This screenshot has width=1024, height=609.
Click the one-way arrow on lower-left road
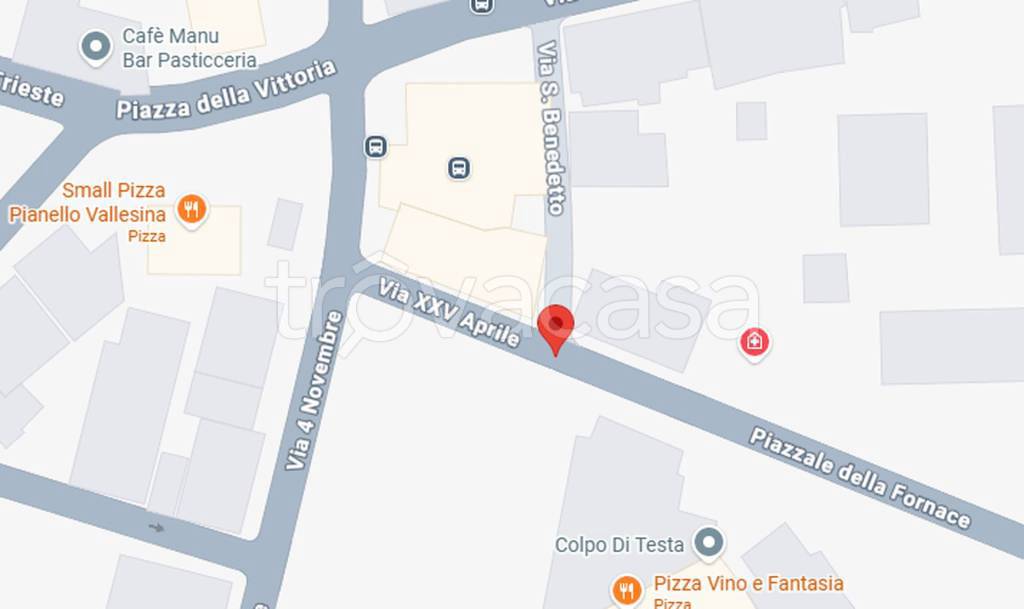(156, 527)
